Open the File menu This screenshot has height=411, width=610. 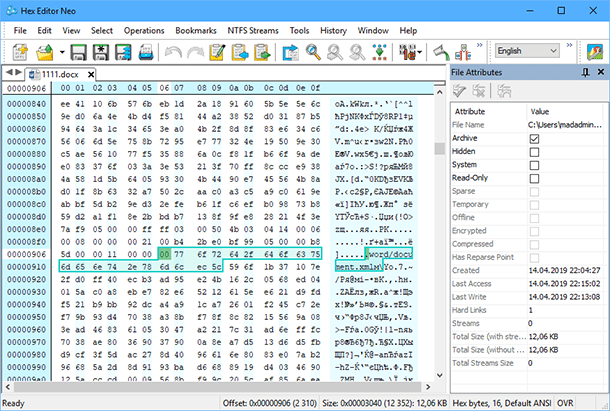(x=20, y=30)
